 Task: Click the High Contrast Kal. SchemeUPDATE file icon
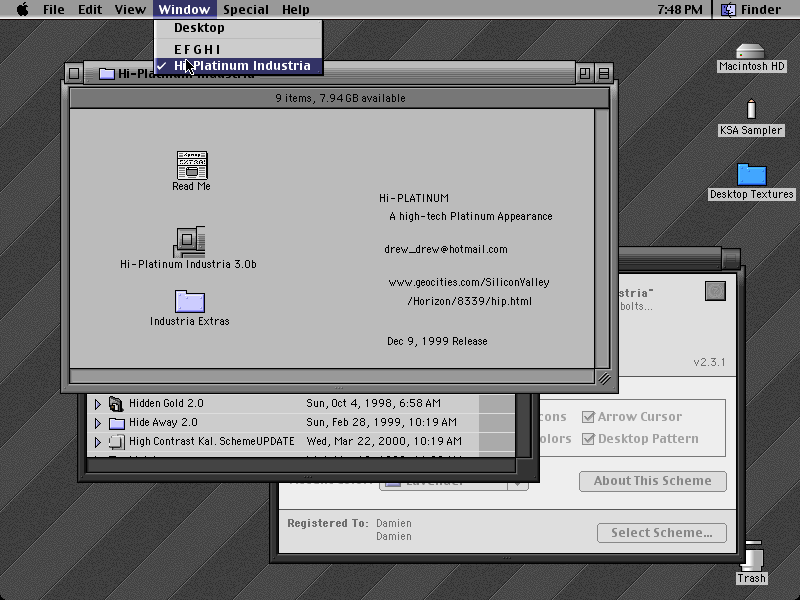click(x=117, y=441)
